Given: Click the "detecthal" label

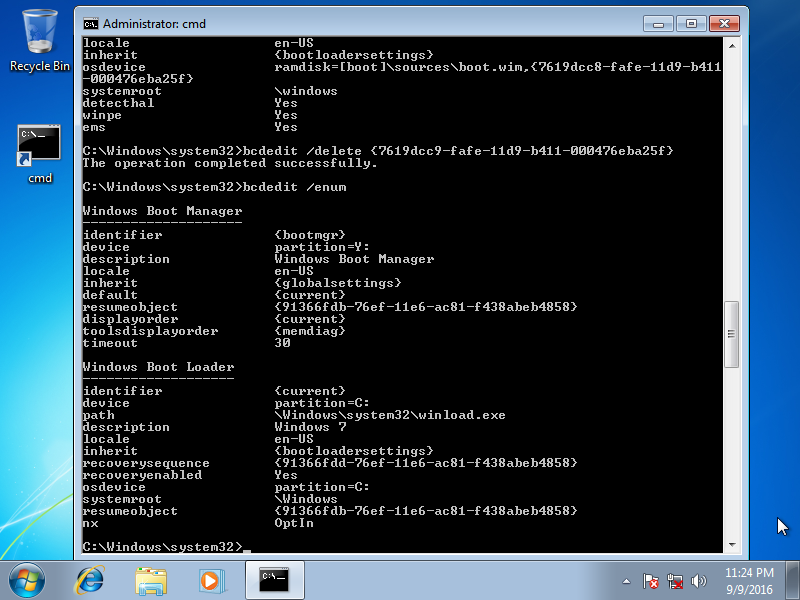Looking at the screenshot, I should coord(118,103).
